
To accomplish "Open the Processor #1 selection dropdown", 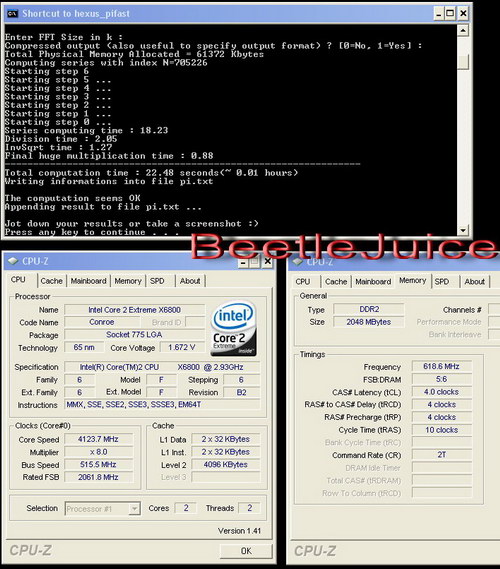I will point(134,509).
